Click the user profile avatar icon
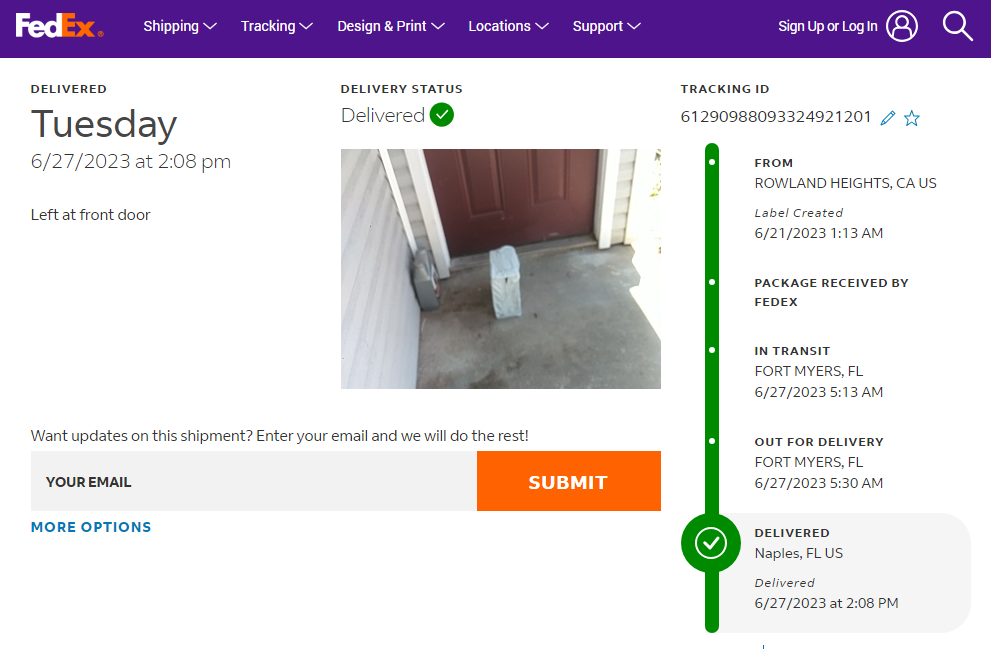Viewport: 991px width, 649px height. coord(901,26)
